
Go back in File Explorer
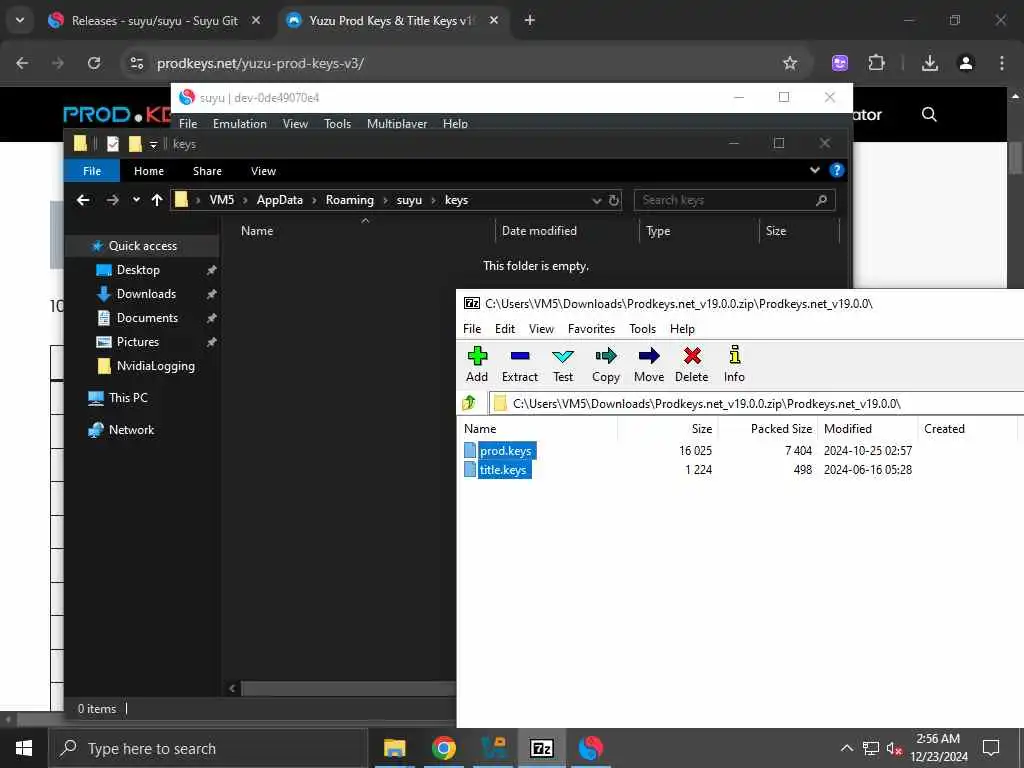pos(83,200)
